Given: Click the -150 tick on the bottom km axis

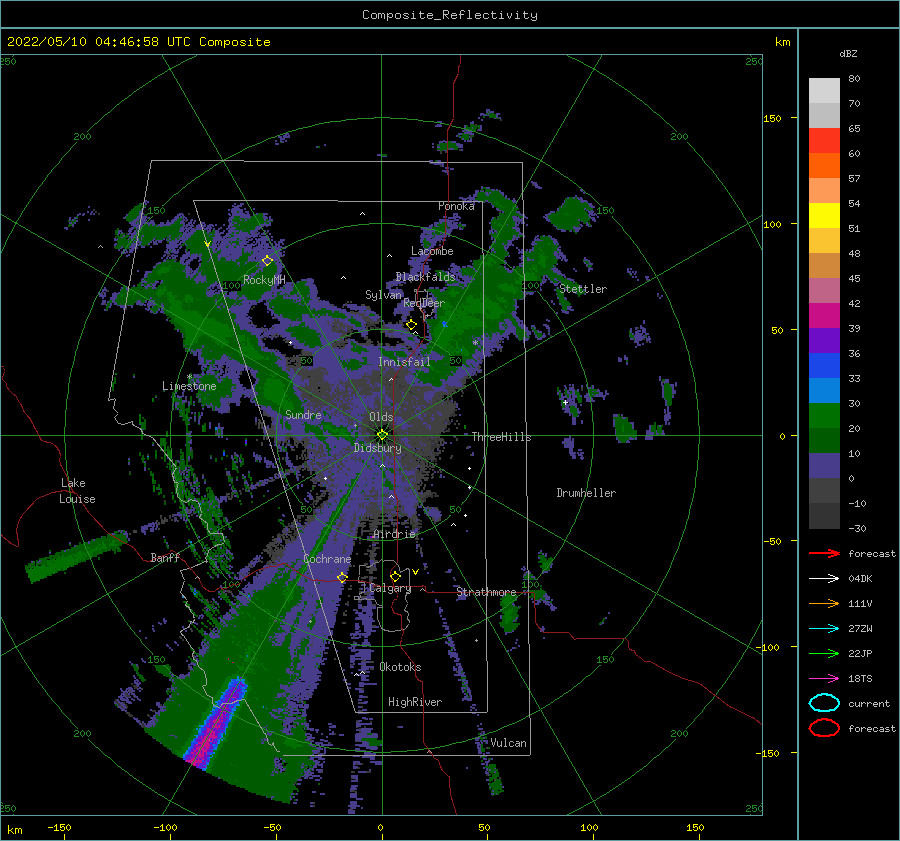Looking at the screenshot, I should 60,827.
